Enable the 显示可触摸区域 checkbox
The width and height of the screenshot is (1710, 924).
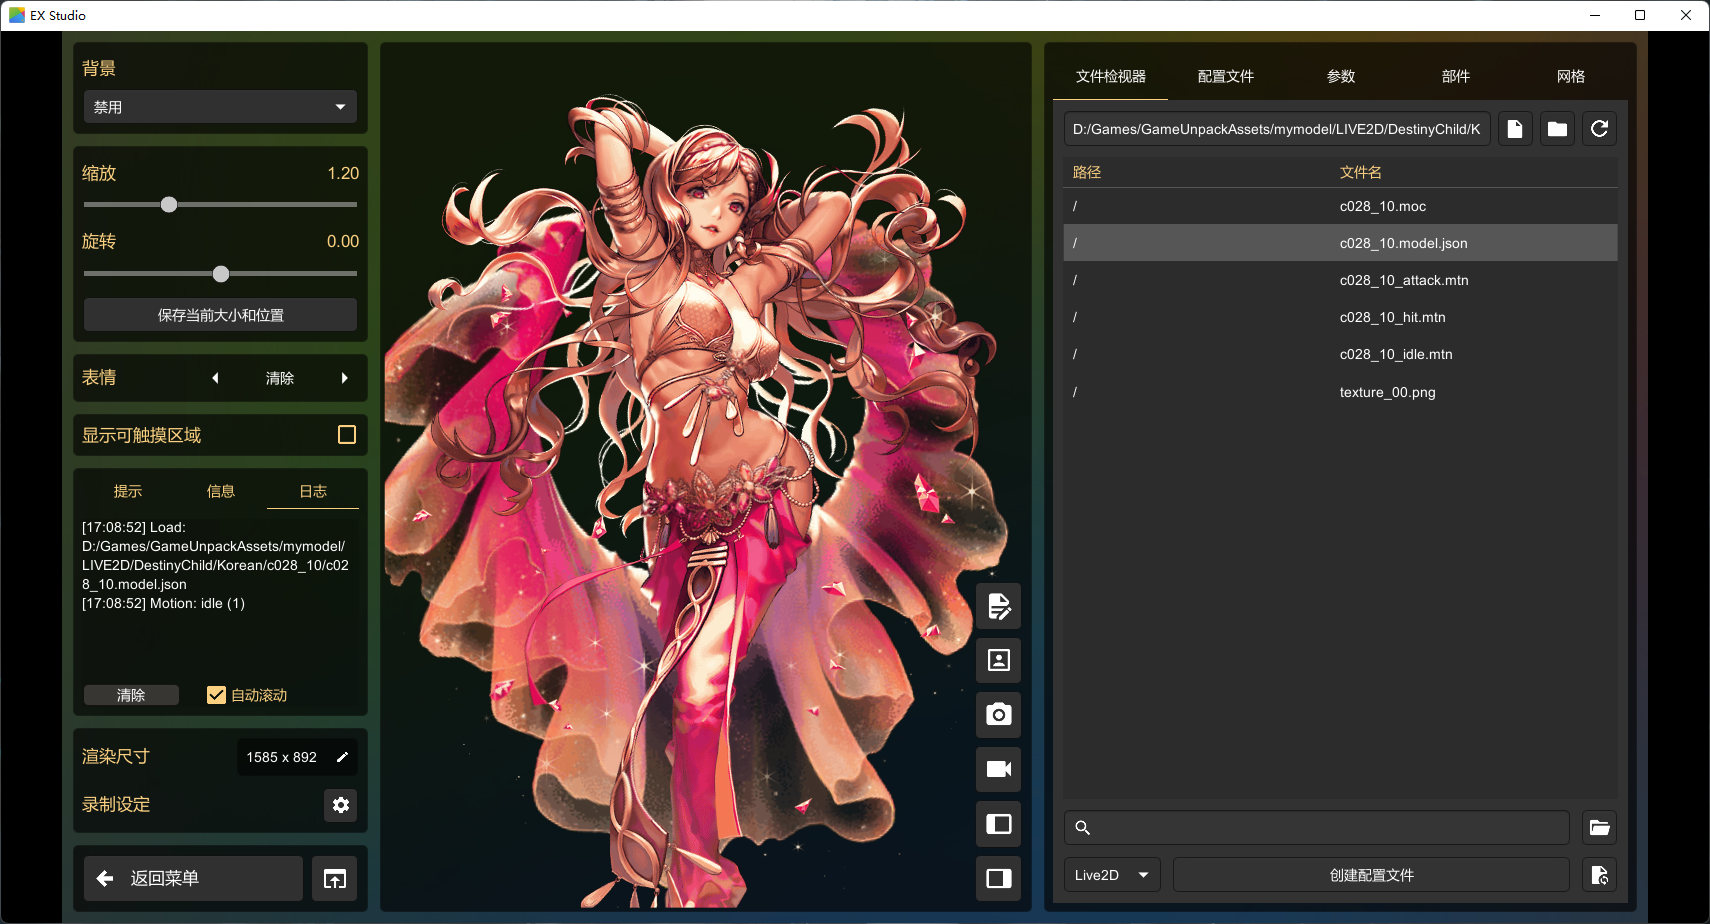click(347, 435)
